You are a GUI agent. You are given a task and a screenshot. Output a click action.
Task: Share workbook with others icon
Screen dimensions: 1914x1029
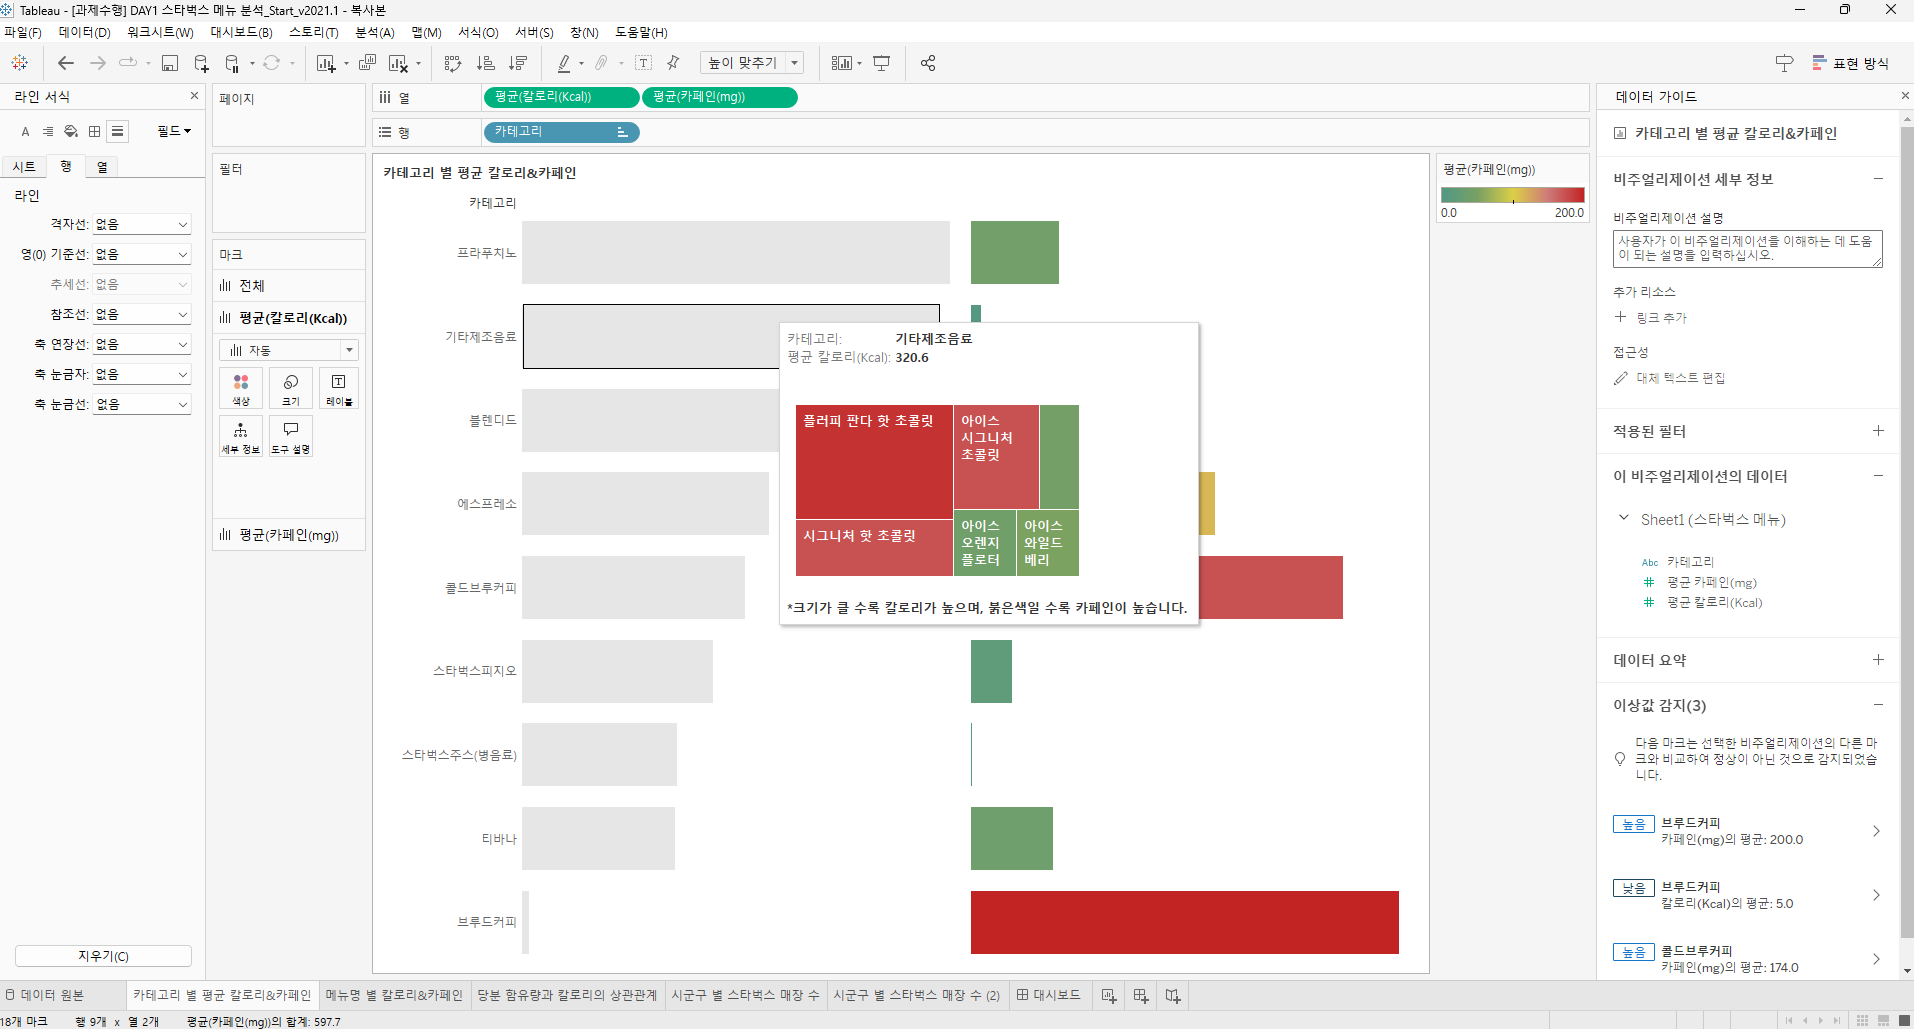[928, 63]
